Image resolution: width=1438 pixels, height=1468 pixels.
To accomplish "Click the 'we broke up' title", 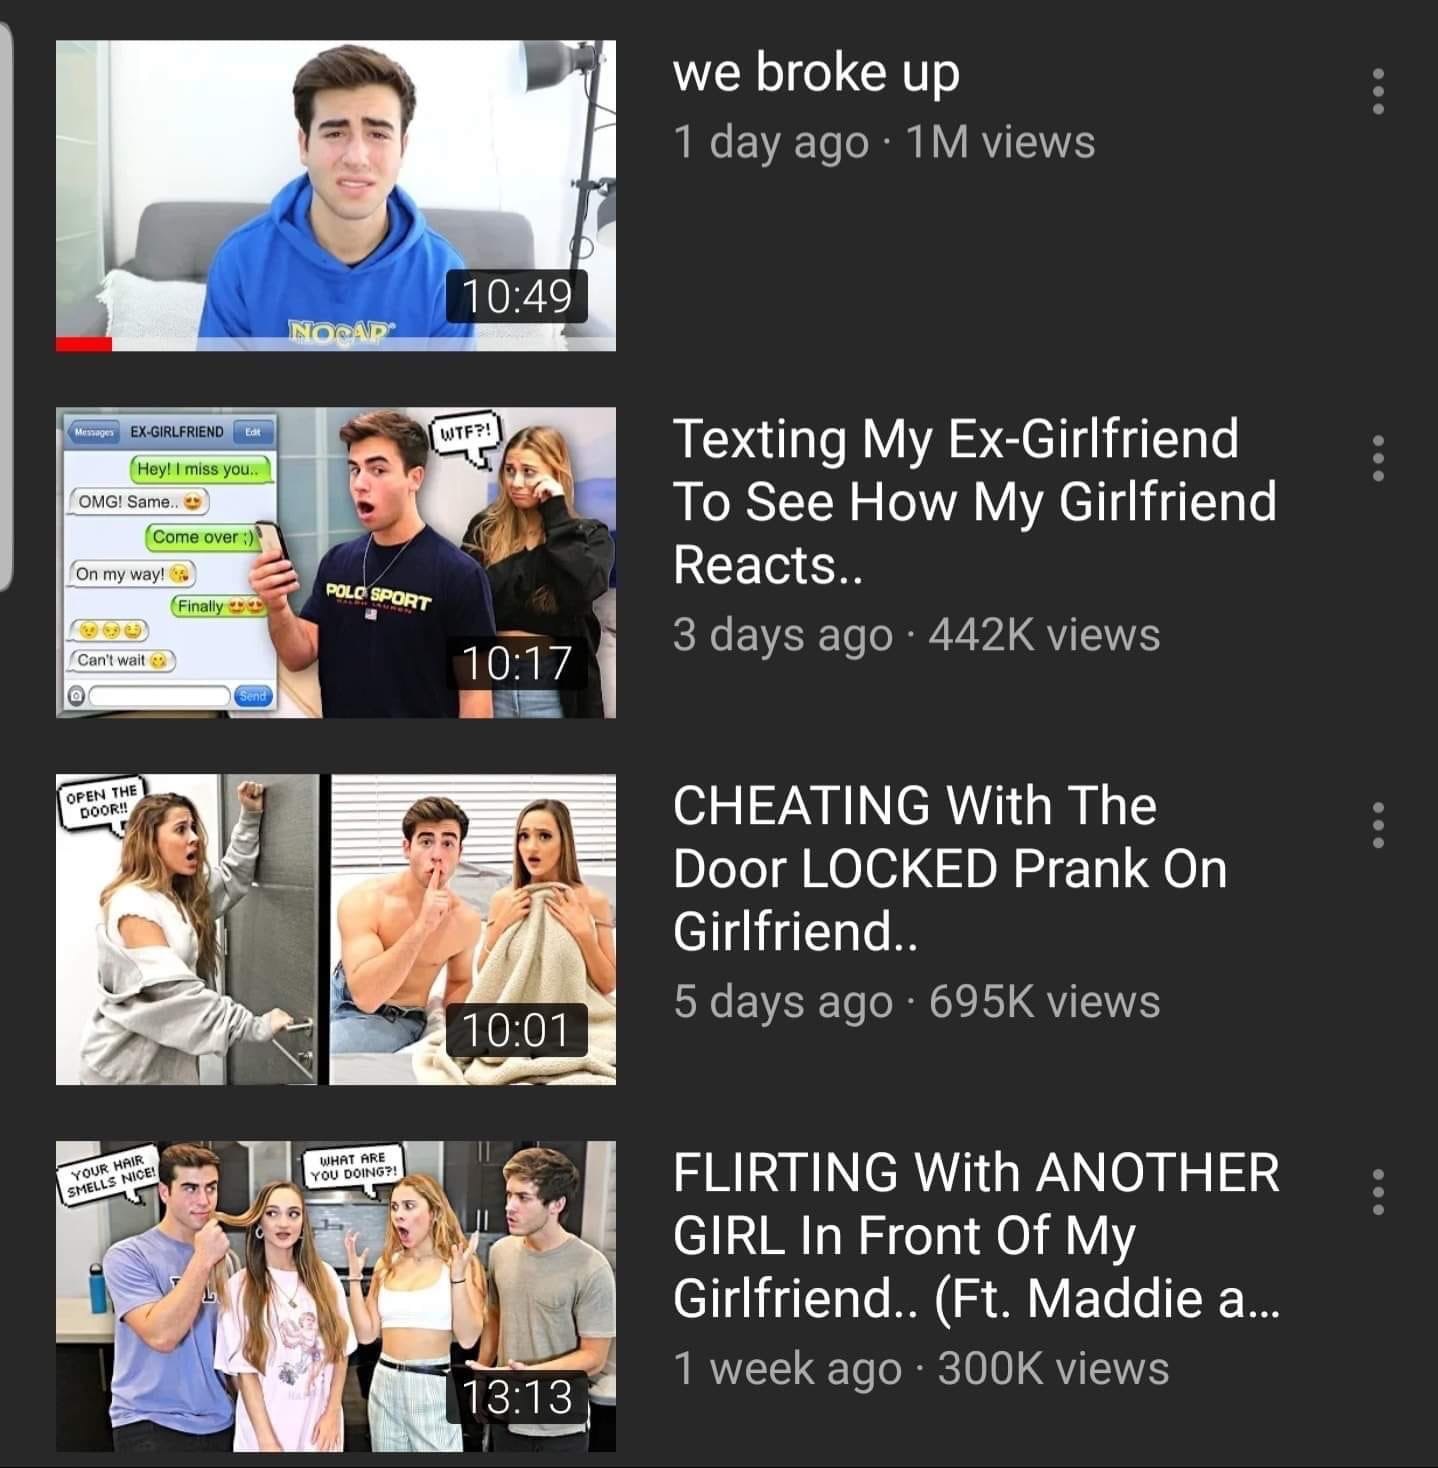I will [x=816, y=74].
